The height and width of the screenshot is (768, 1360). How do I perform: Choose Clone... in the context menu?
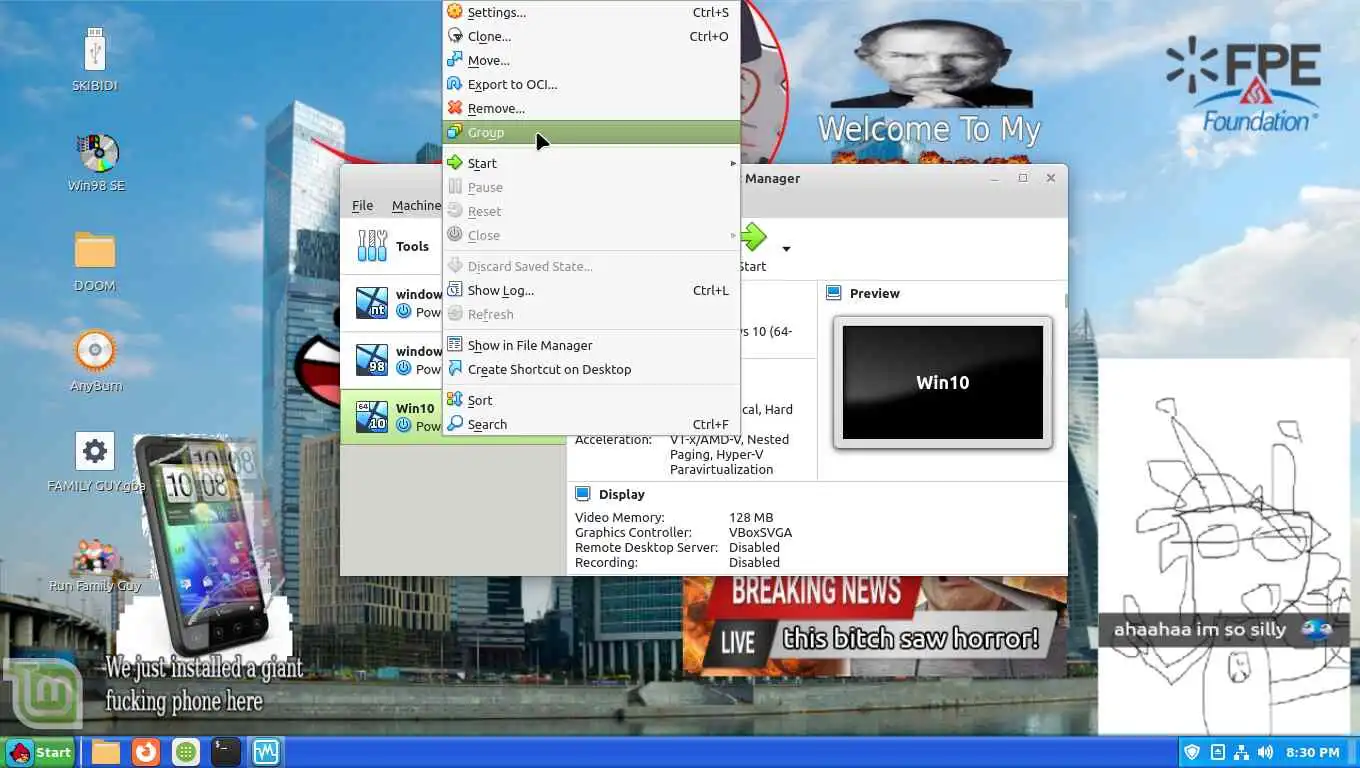pyautogui.click(x=591, y=36)
